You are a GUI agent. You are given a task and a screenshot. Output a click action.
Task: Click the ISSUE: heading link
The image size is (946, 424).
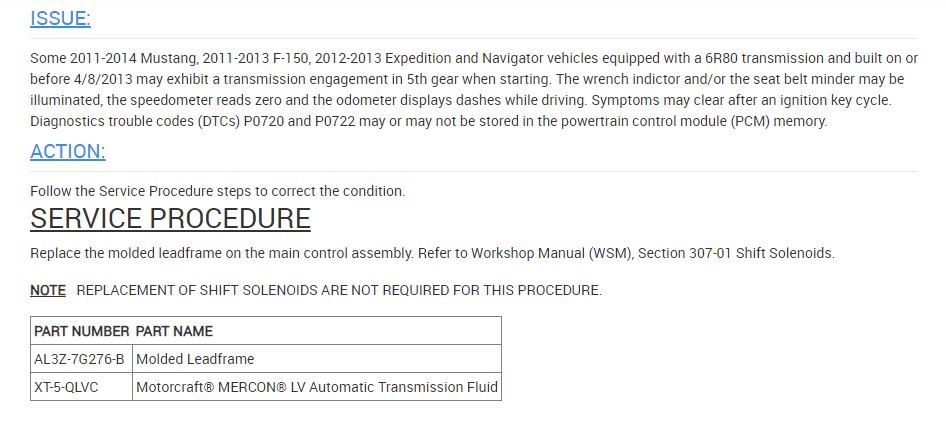point(60,18)
